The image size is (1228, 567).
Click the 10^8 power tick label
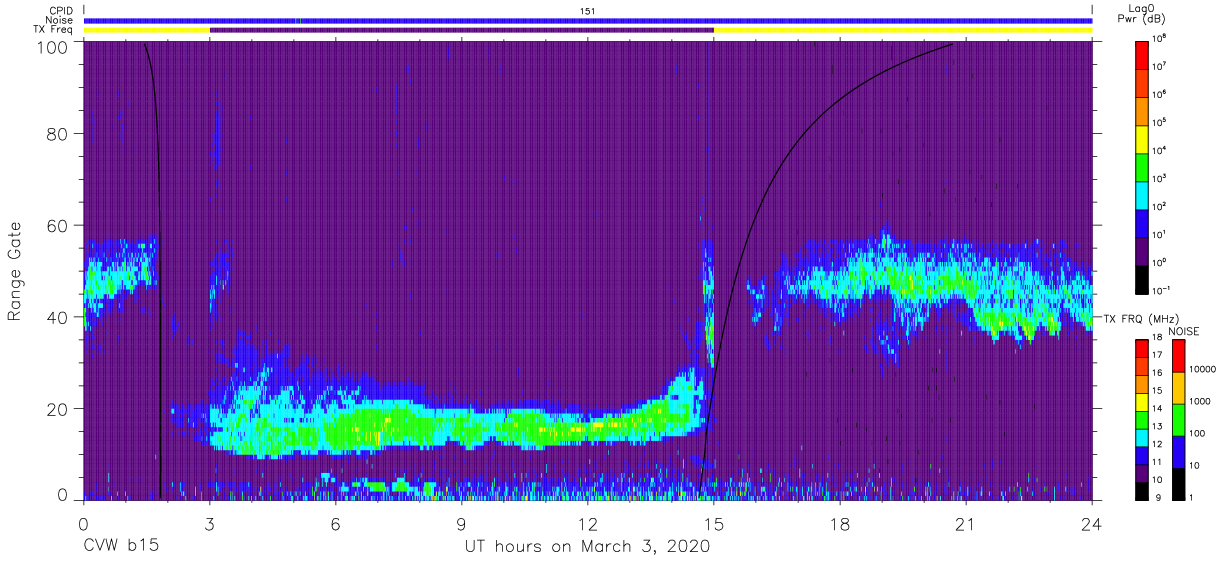click(x=1160, y=38)
